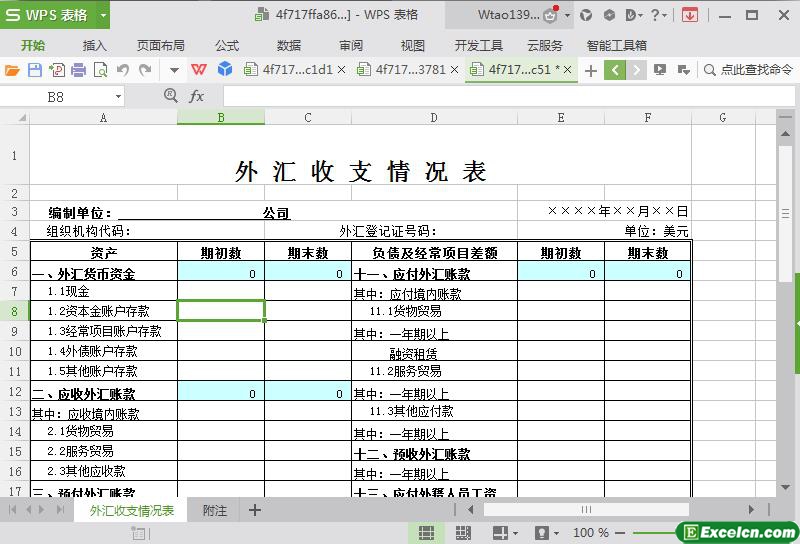The height and width of the screenshot is (544, 800).
Task: Click the 100 % zoom level
Action: click(x=591, y=533)
